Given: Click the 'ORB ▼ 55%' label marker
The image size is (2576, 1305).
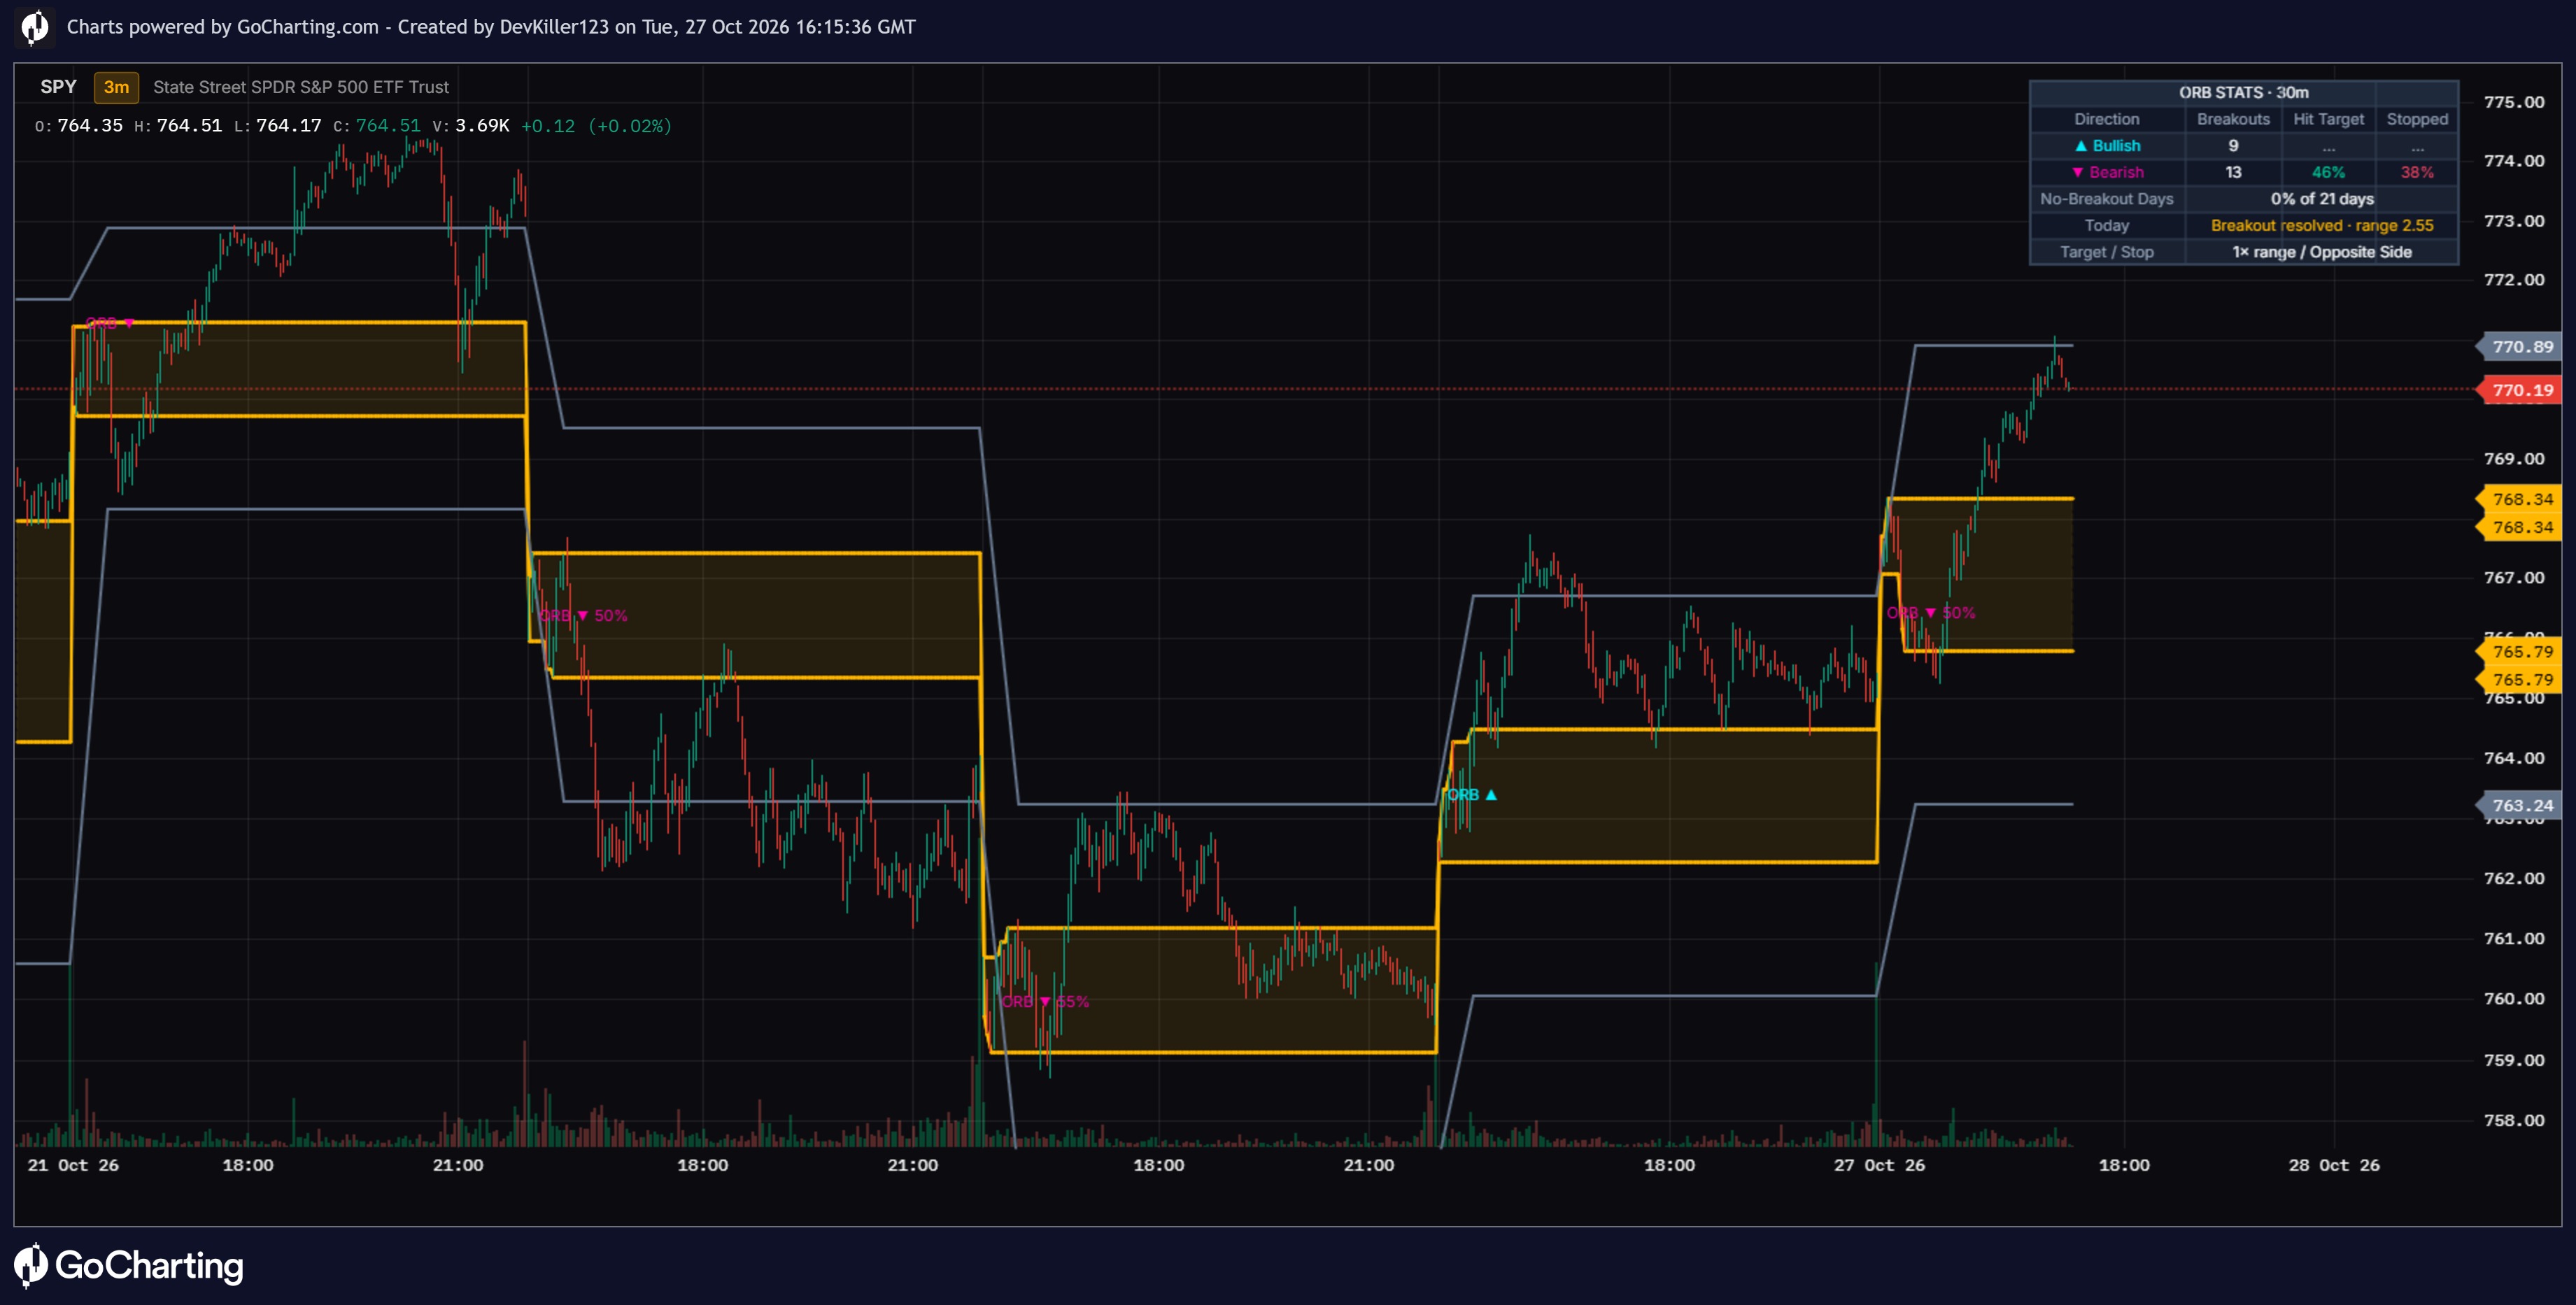Looking at the screenshot, I should 1045,1001.
